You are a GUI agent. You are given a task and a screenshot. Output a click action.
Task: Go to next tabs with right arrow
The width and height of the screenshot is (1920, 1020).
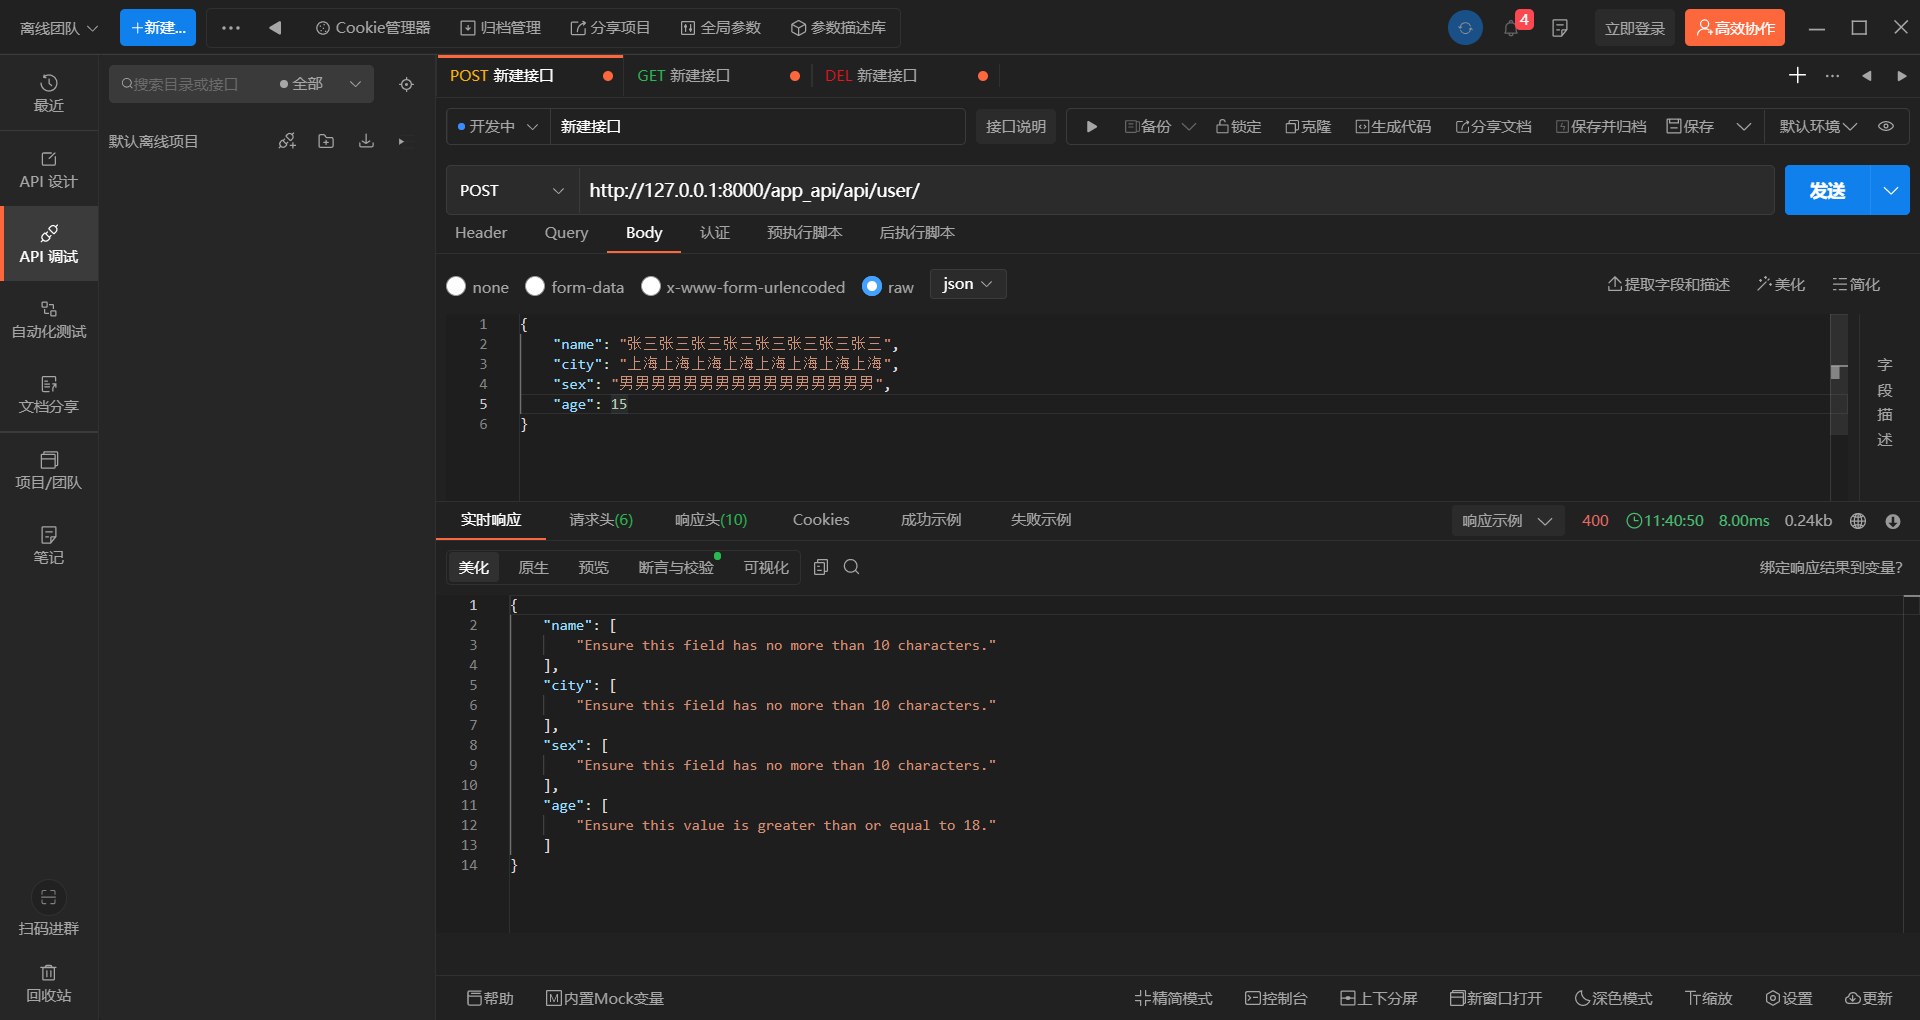click(x=1901, y=75)
